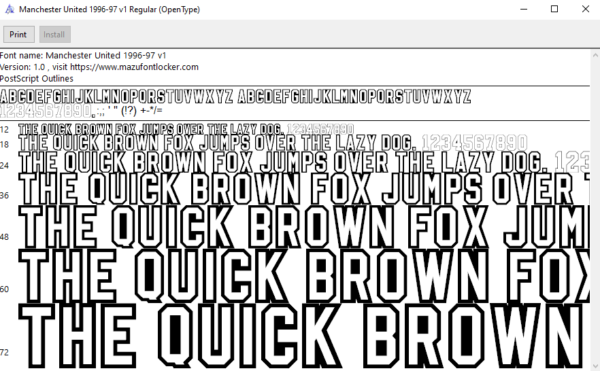Click the 18 point size label
600x371 pixels.
(x=5, y=145)
